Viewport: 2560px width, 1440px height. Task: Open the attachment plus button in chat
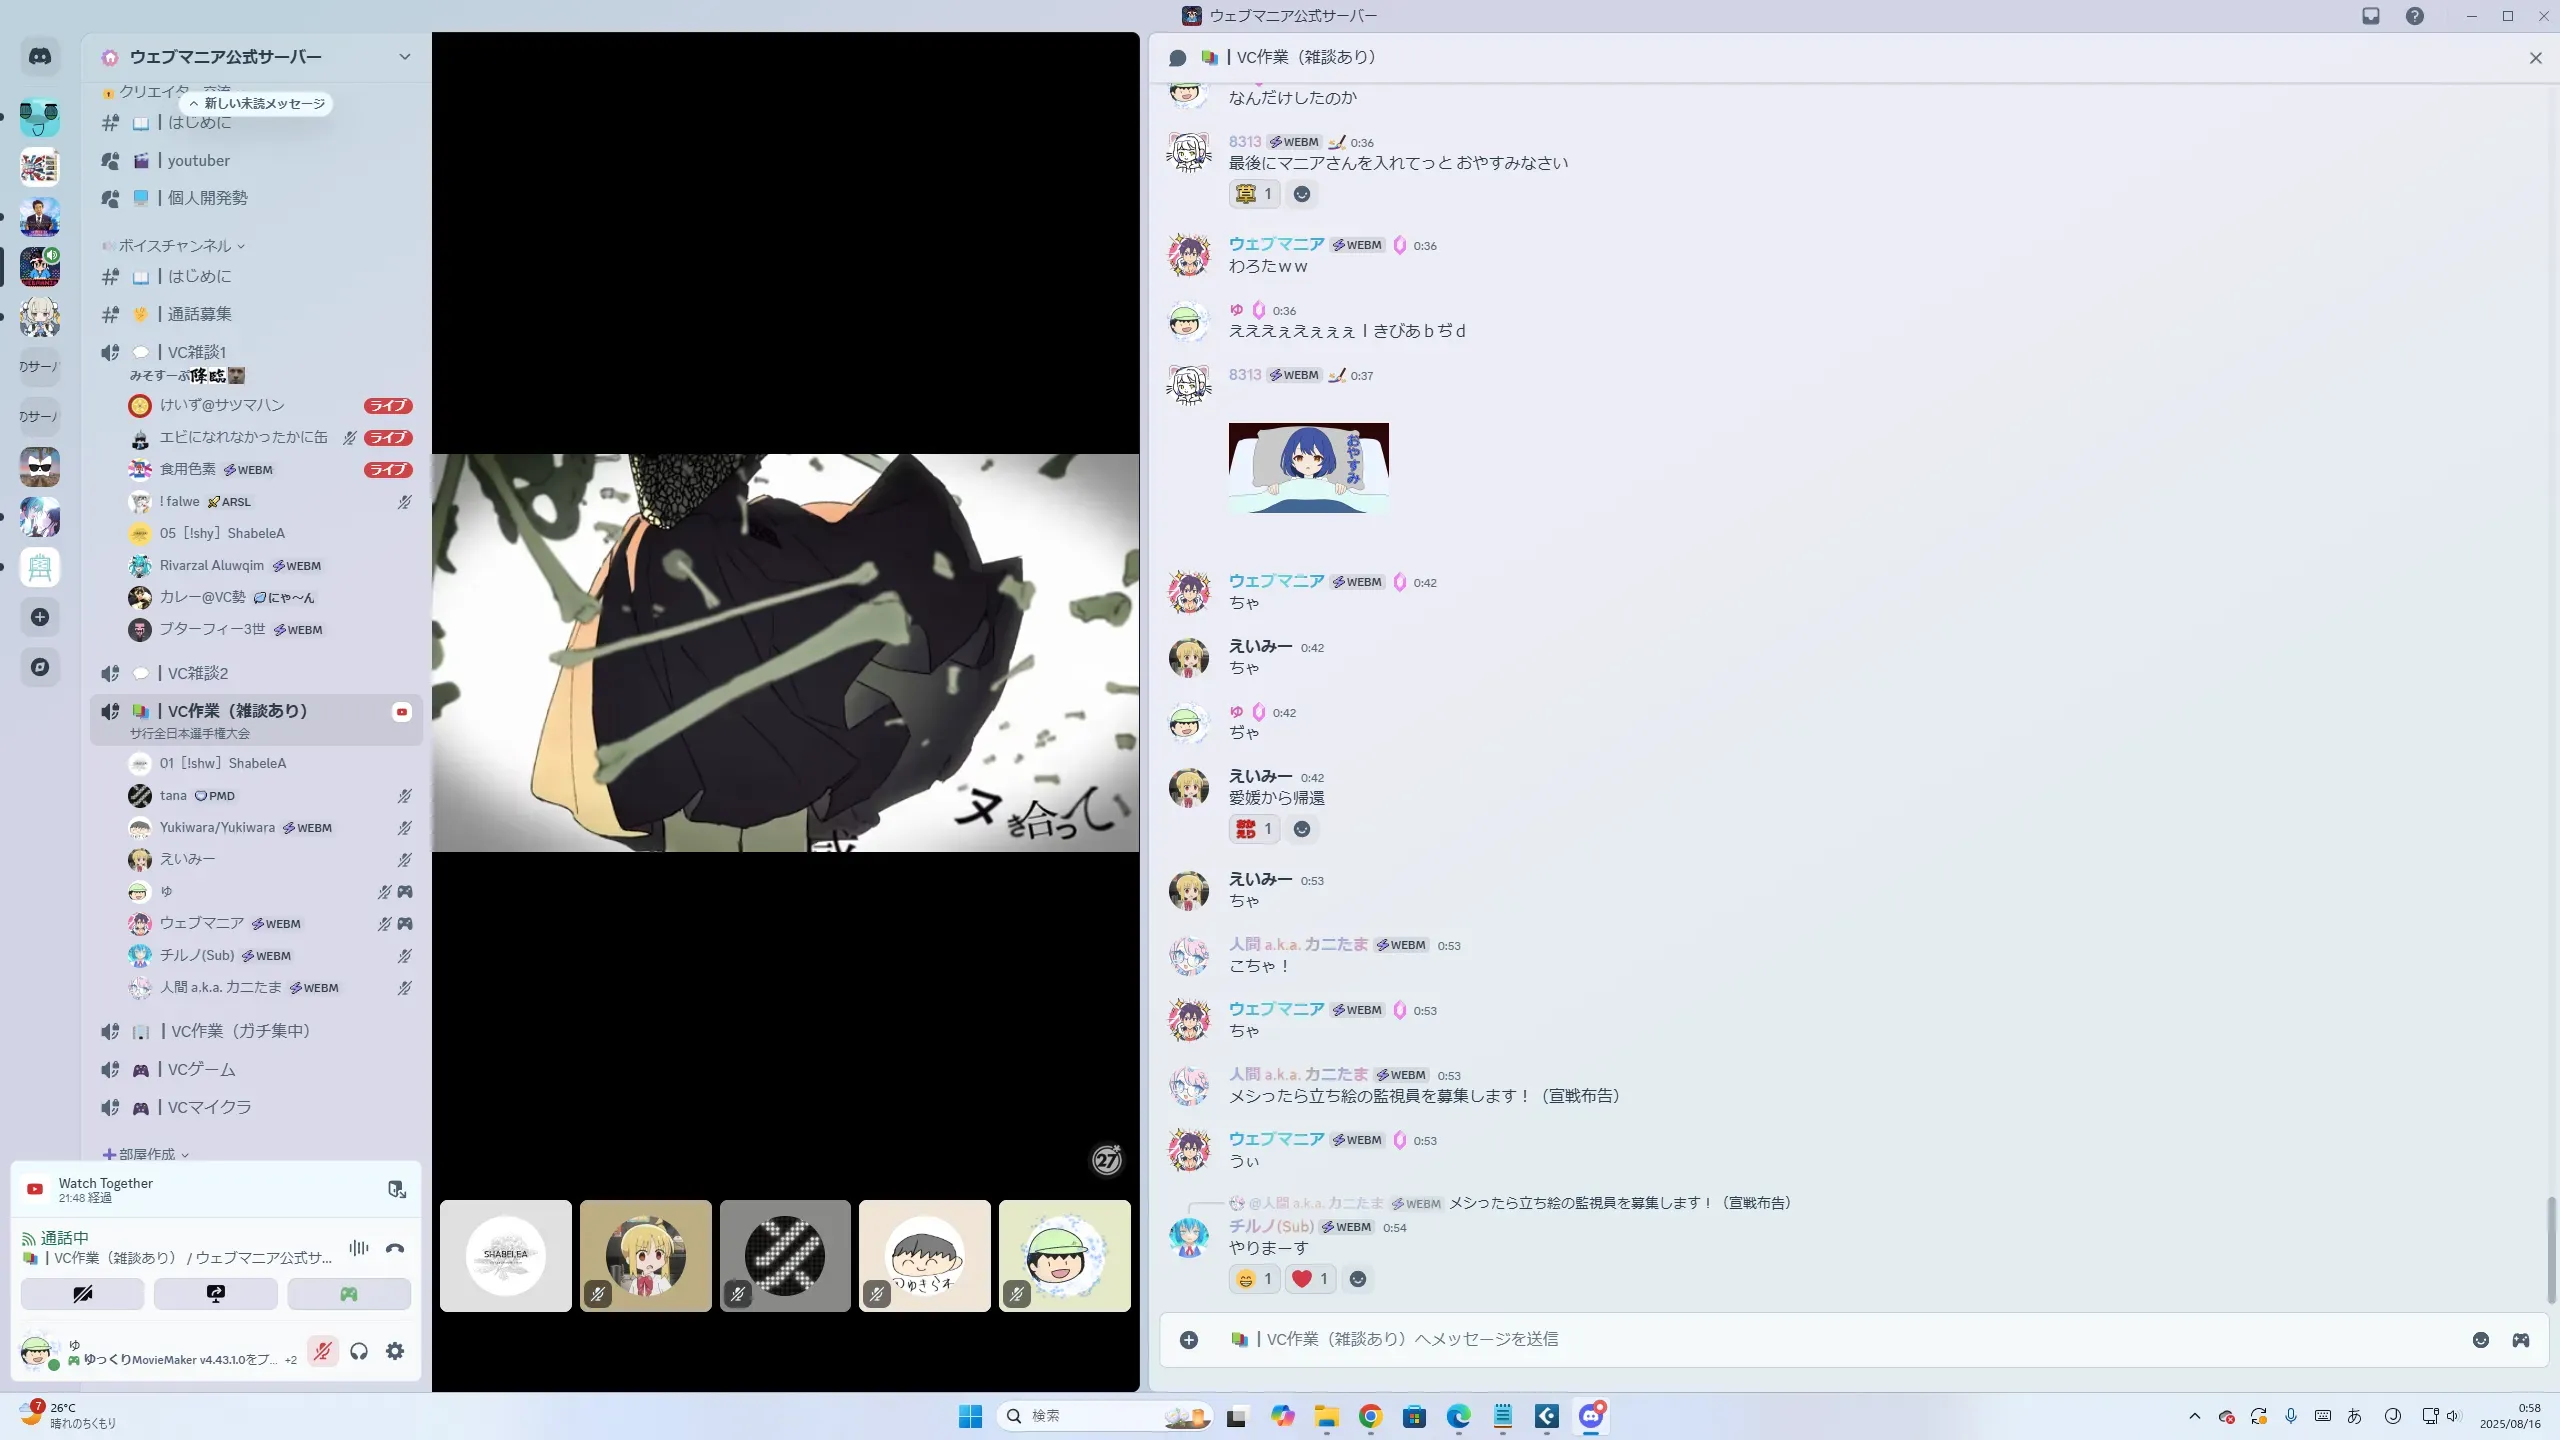click(x=1189, y=1340)
